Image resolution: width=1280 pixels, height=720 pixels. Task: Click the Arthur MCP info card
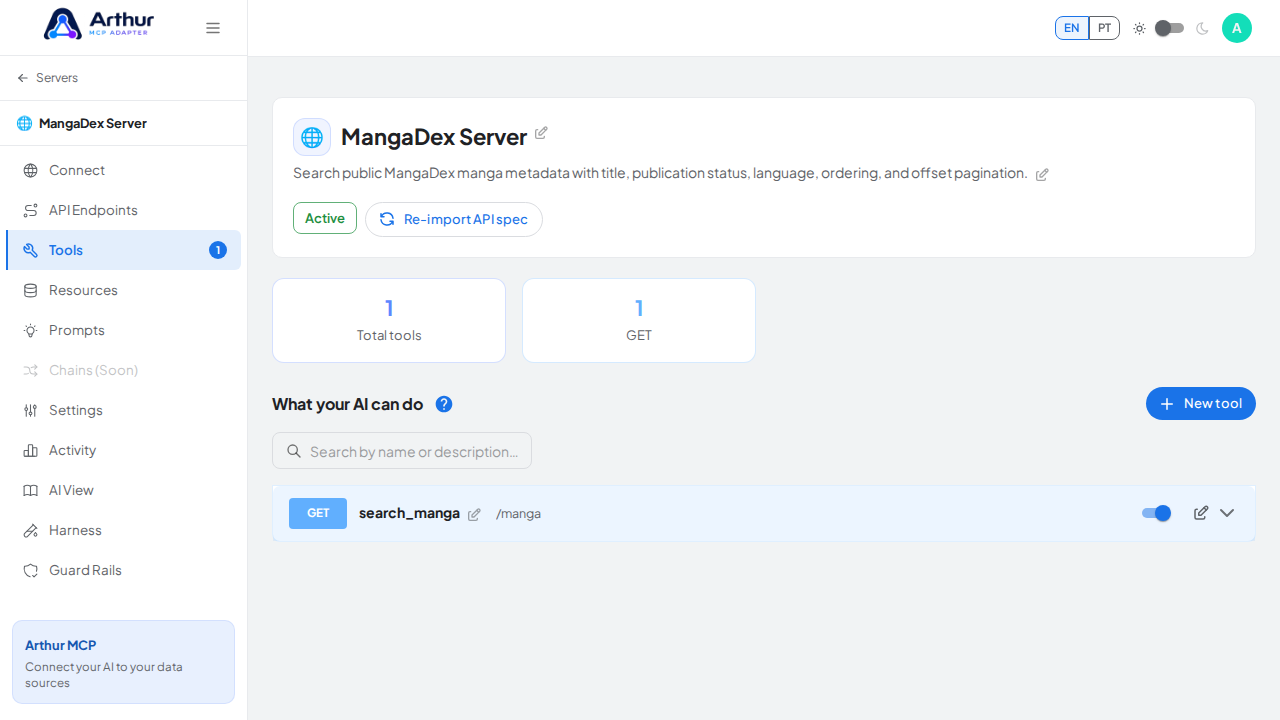[123, 662]
